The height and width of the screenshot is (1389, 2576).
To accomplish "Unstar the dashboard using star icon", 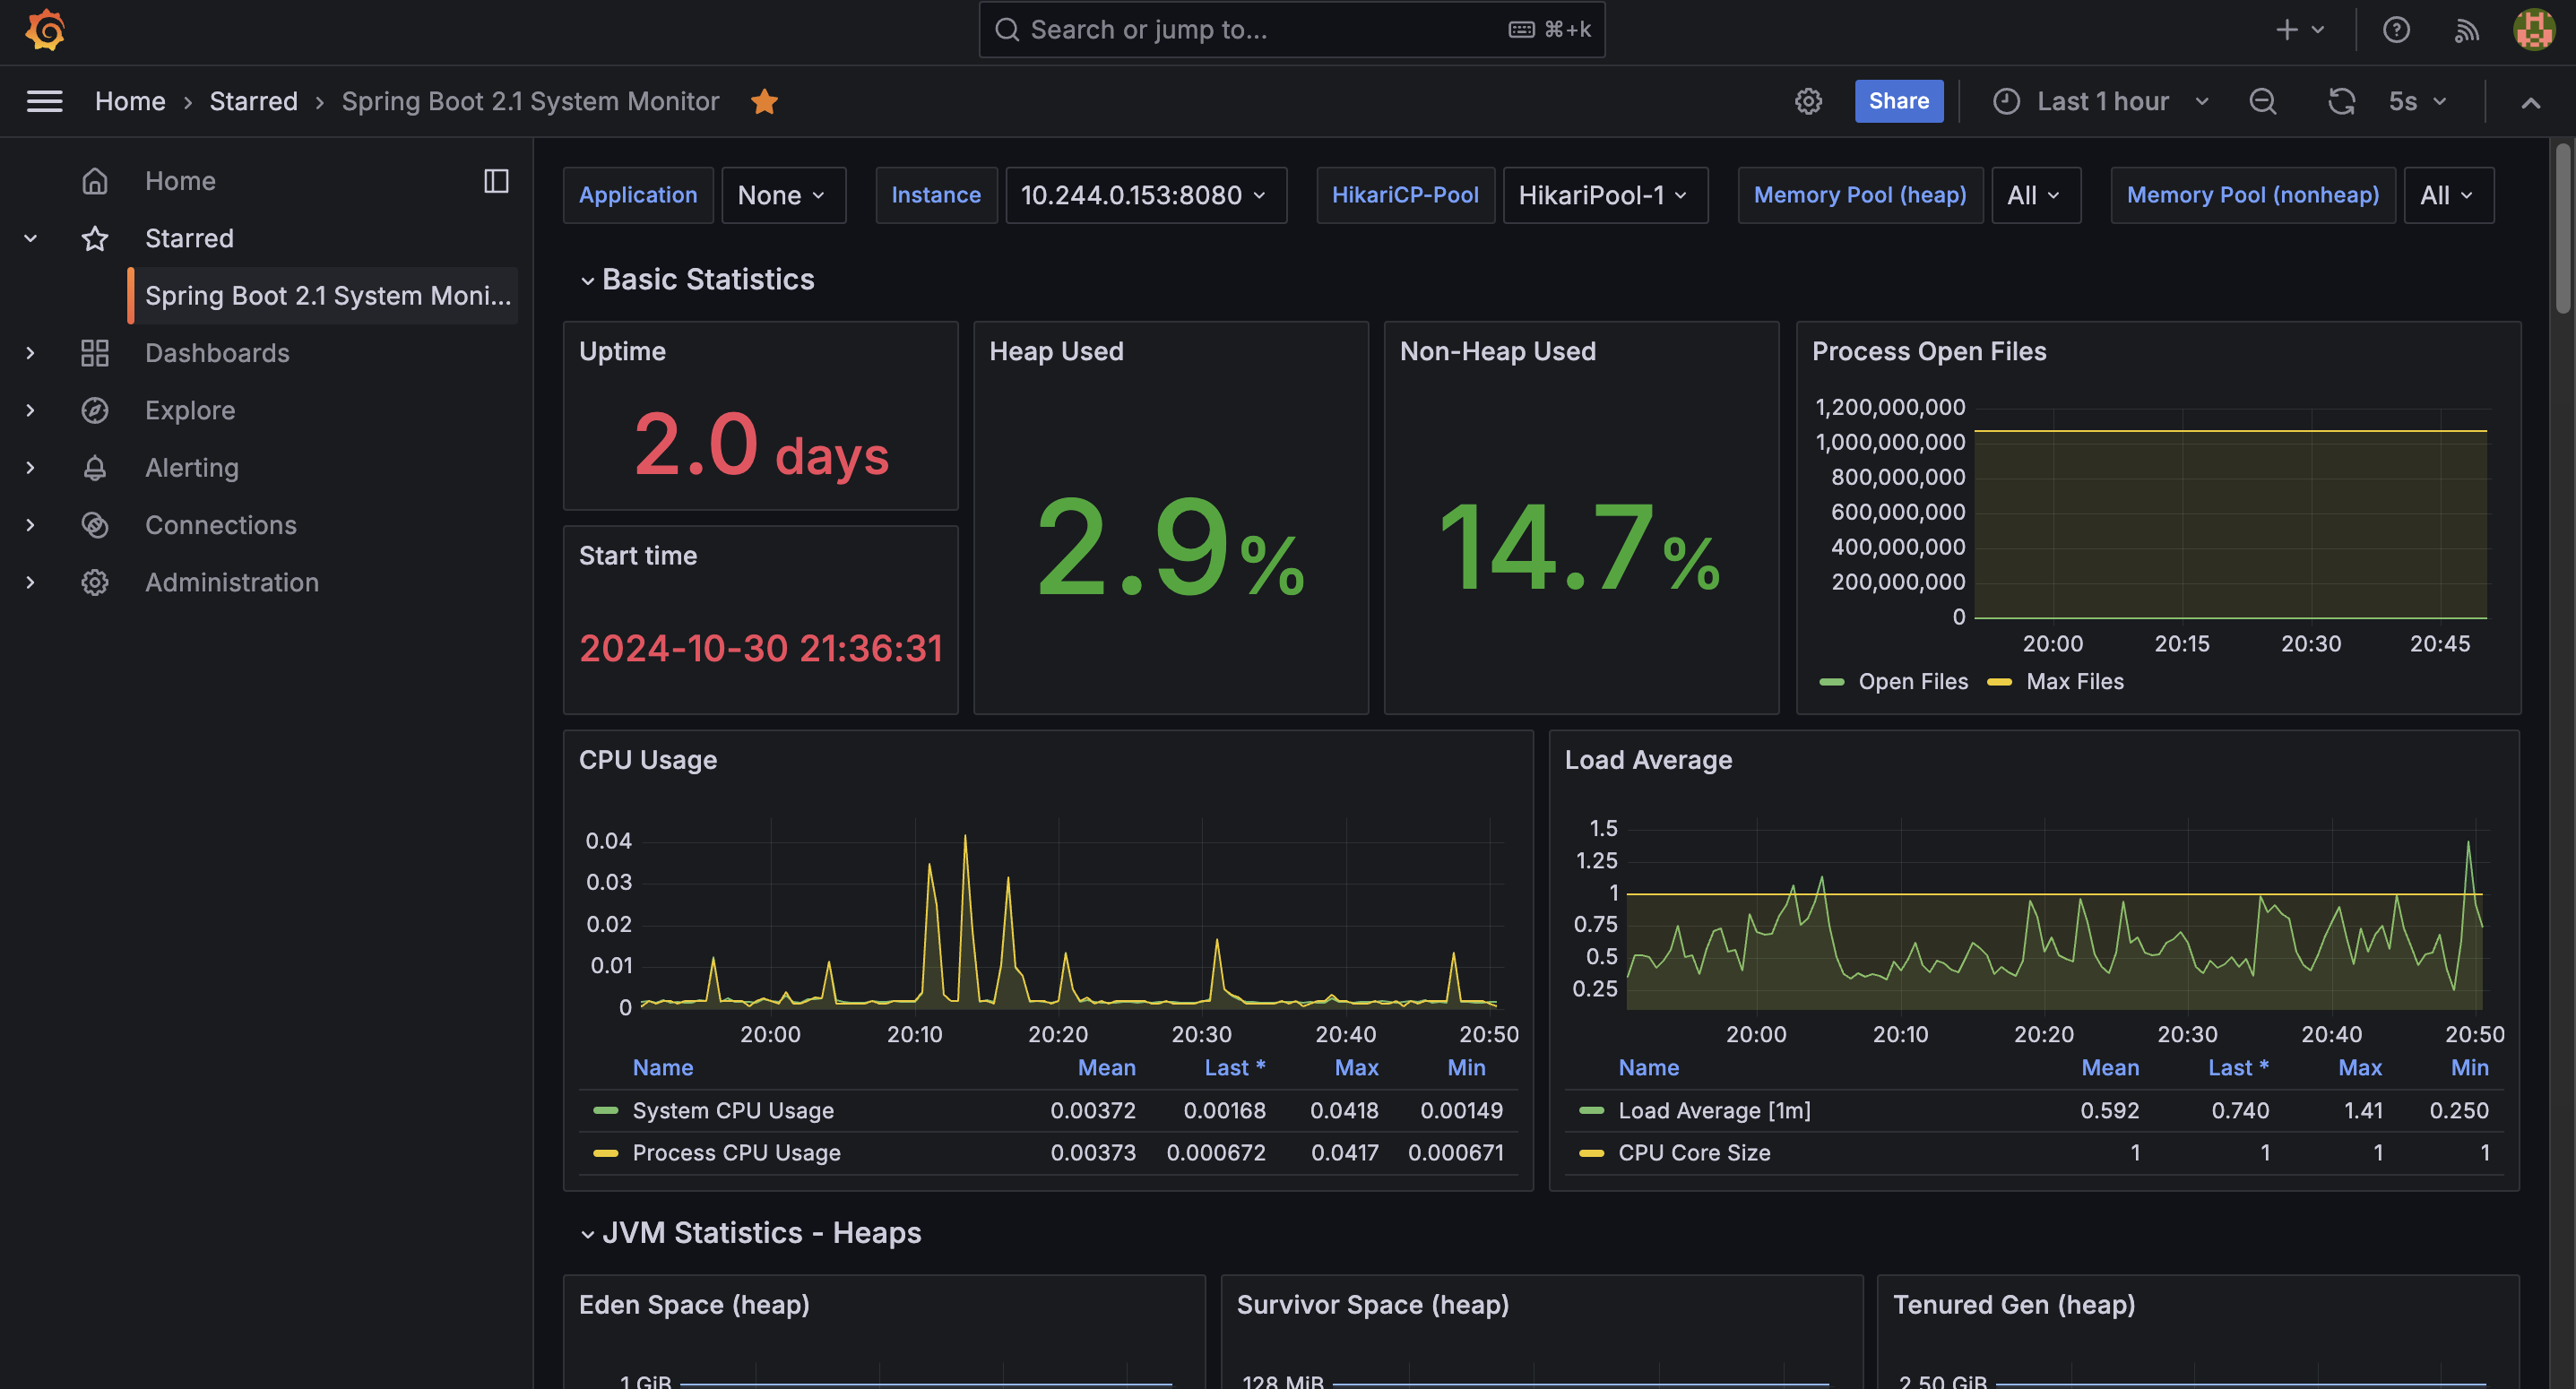I will coord(765,101).
